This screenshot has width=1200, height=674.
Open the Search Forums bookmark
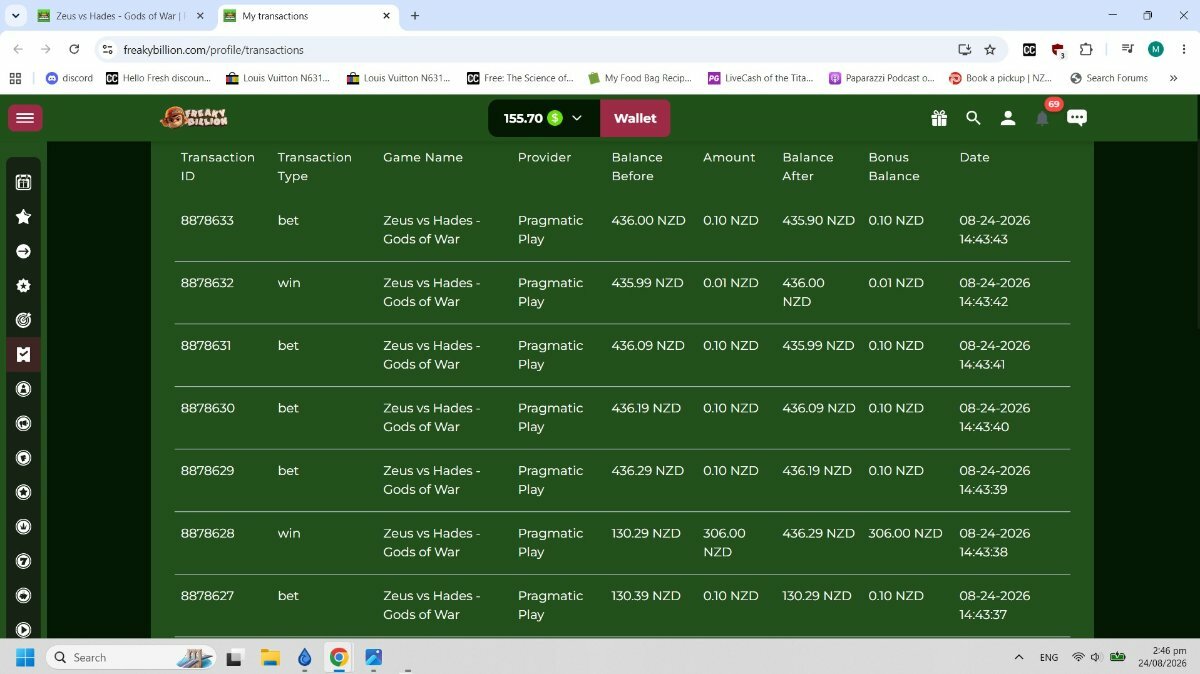point(1108,78)
